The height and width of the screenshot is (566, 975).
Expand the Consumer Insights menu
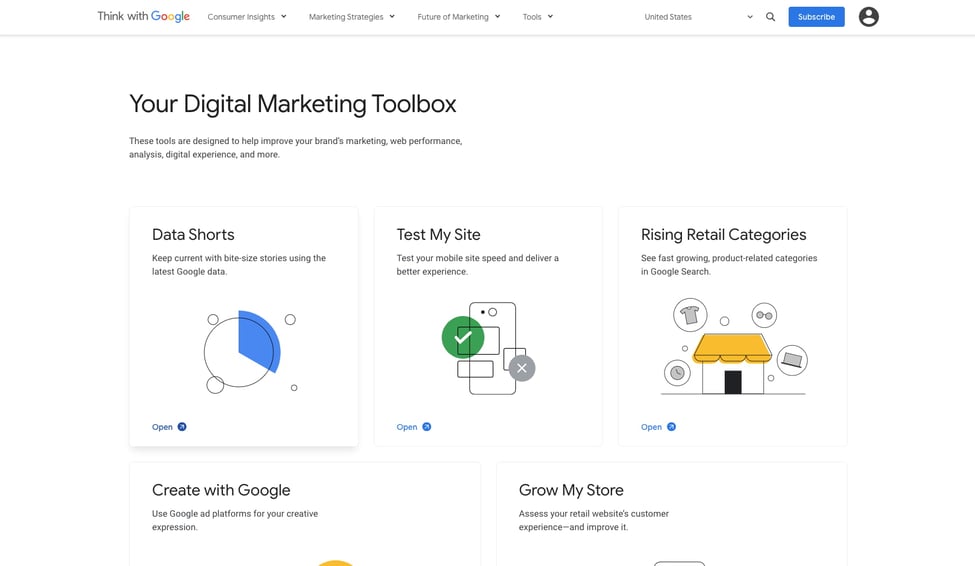[247, 17]
